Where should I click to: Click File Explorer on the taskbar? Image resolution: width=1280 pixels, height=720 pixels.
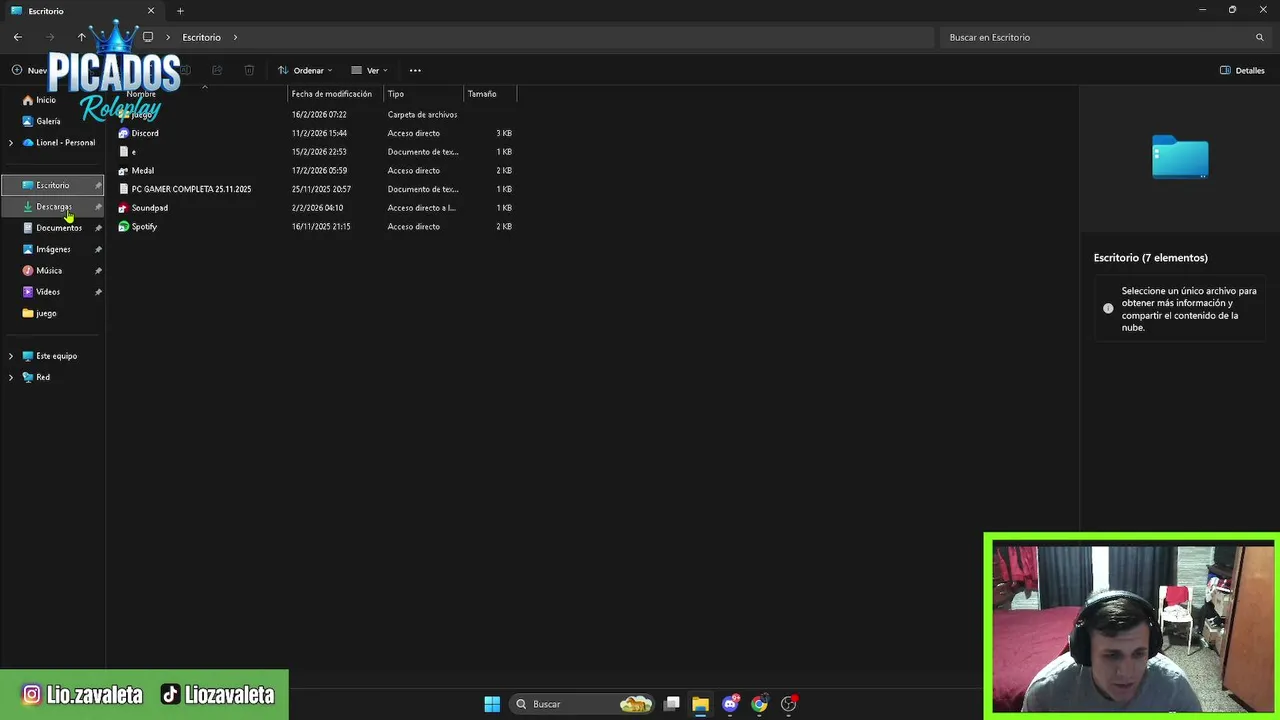pos(700,704)
